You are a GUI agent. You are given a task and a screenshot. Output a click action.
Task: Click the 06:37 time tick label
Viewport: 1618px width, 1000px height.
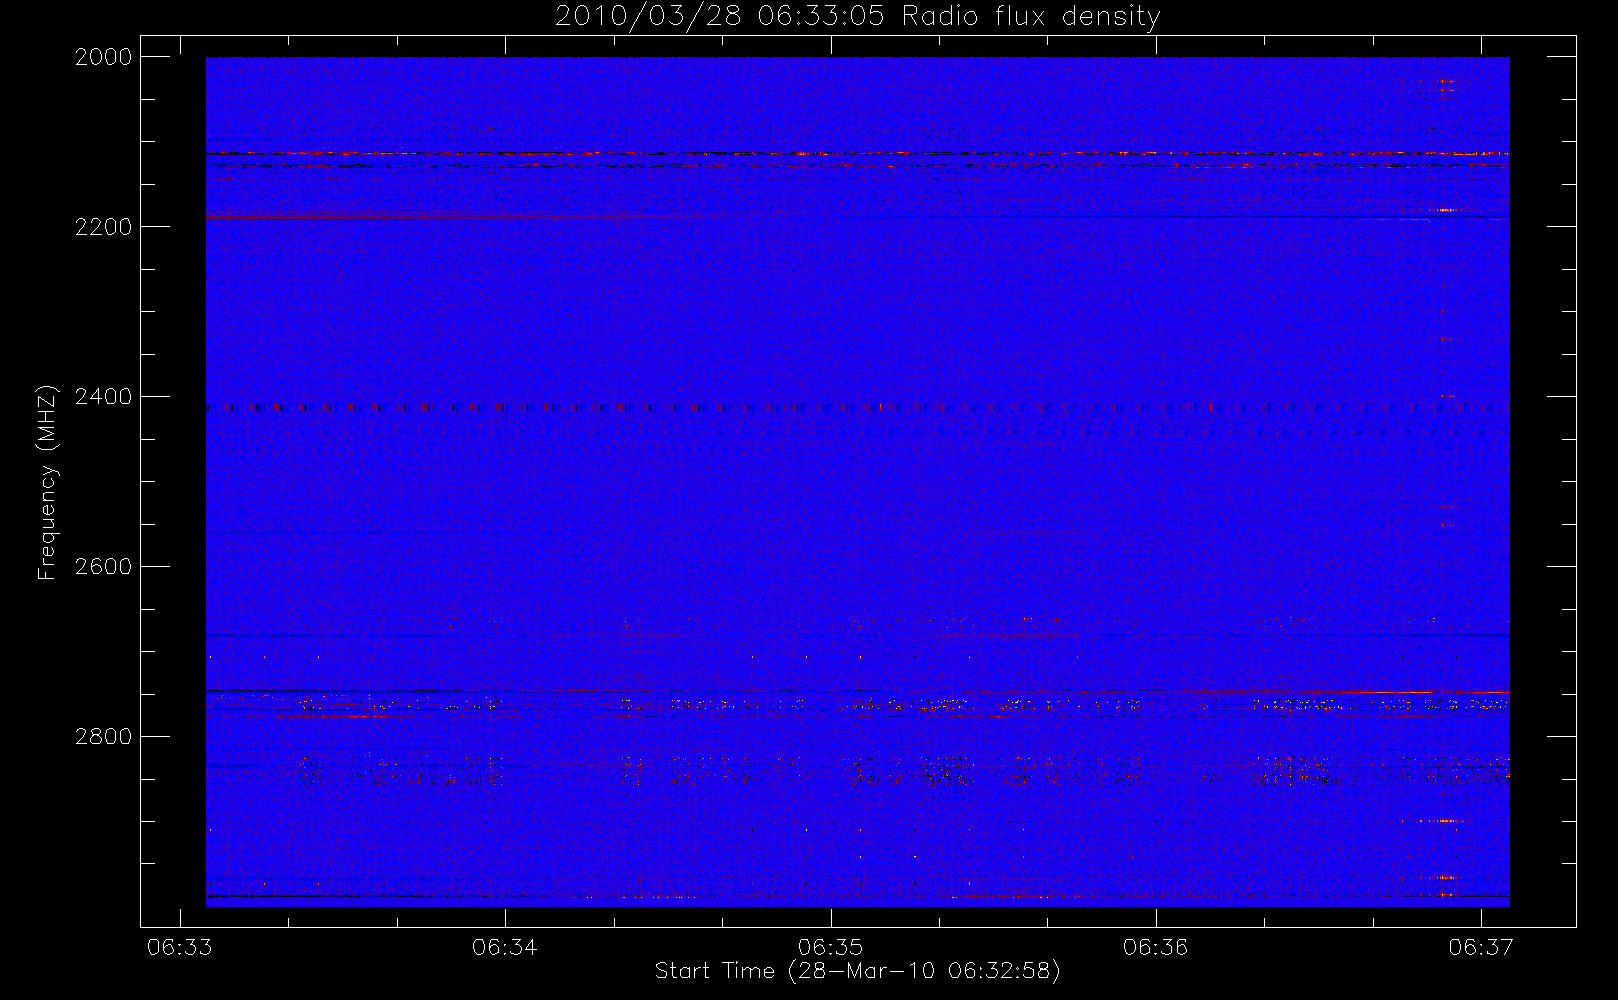click(1481, 946)
